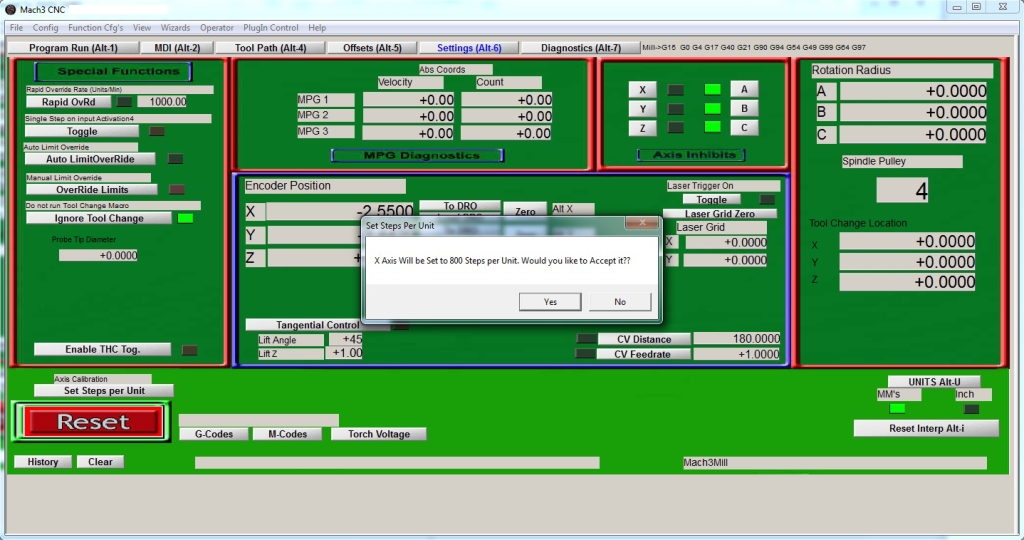Switch to Program Run (Alt-1) tab

(73, 48)
